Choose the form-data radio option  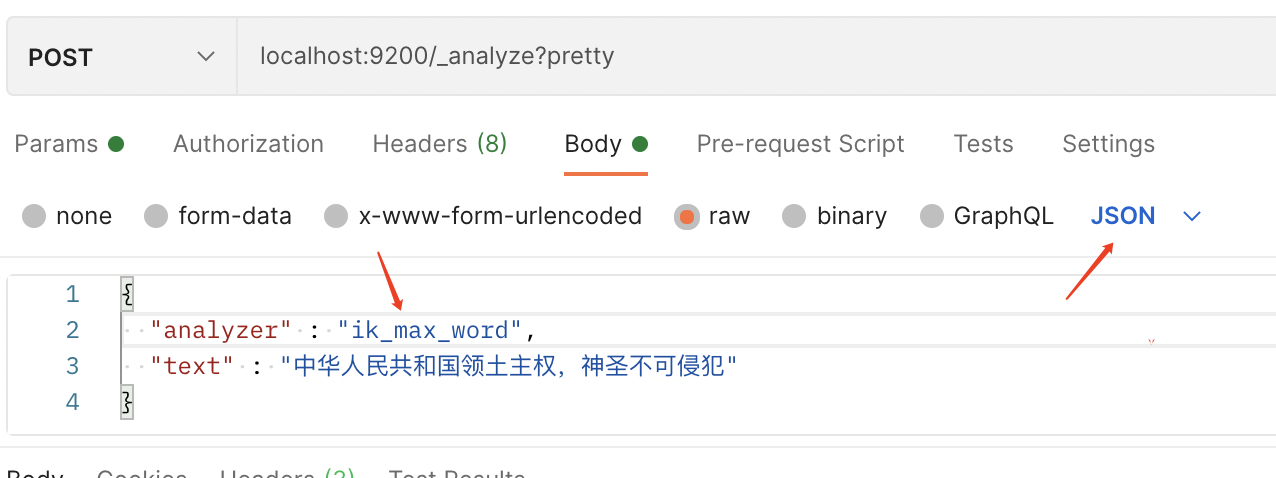tap(157, 216)
